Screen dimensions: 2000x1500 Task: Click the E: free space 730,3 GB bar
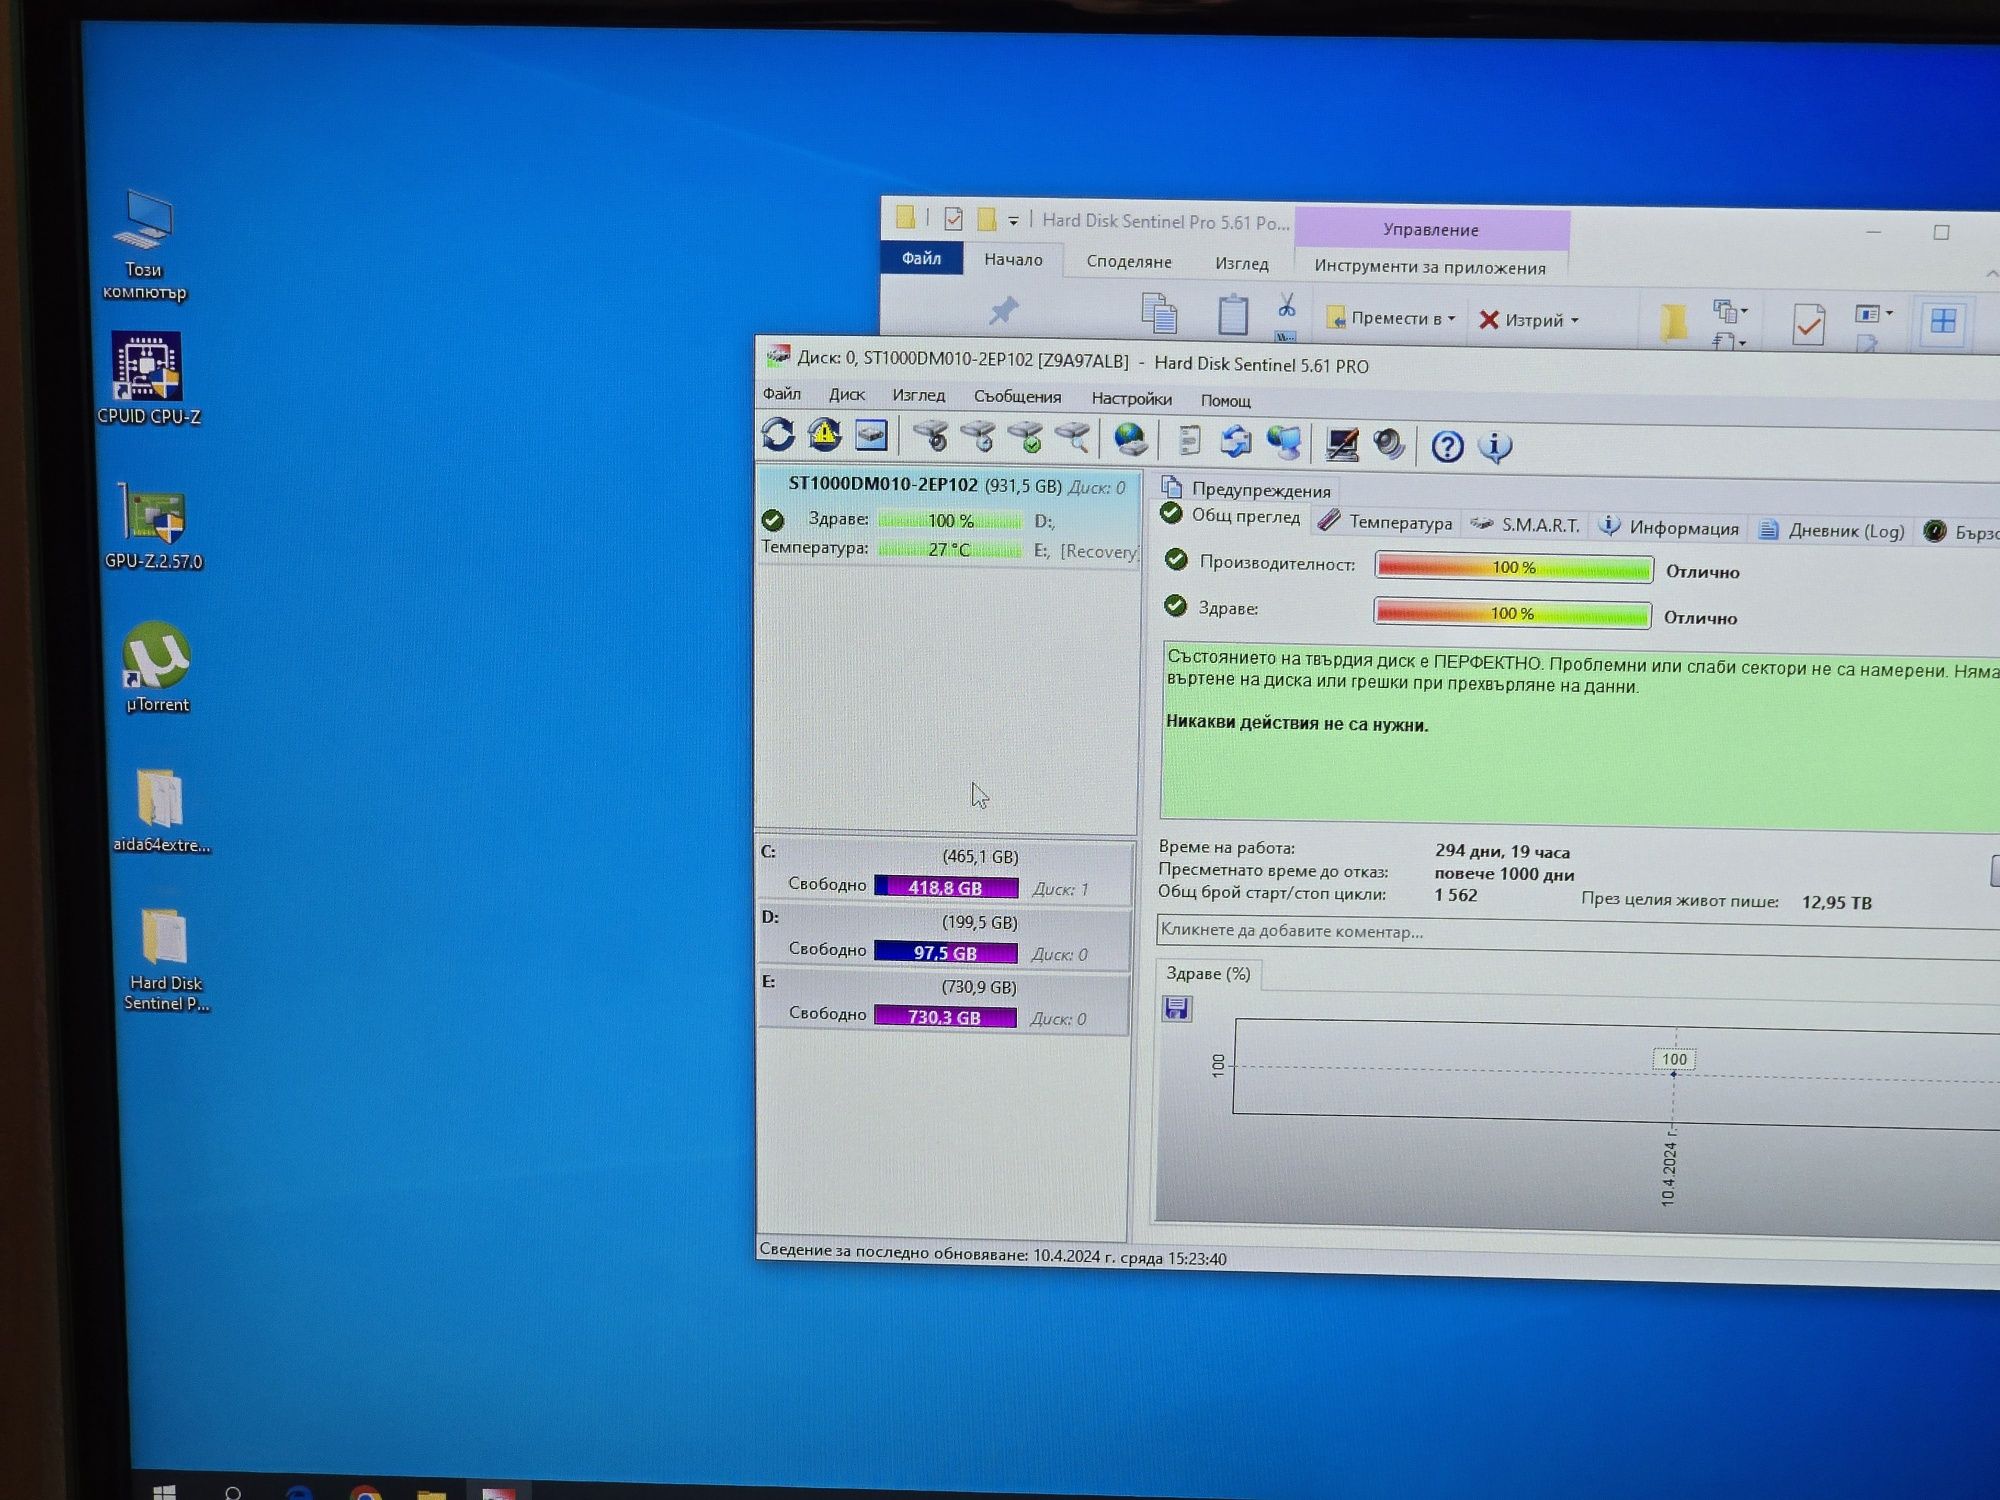(x=944, y=1017)
